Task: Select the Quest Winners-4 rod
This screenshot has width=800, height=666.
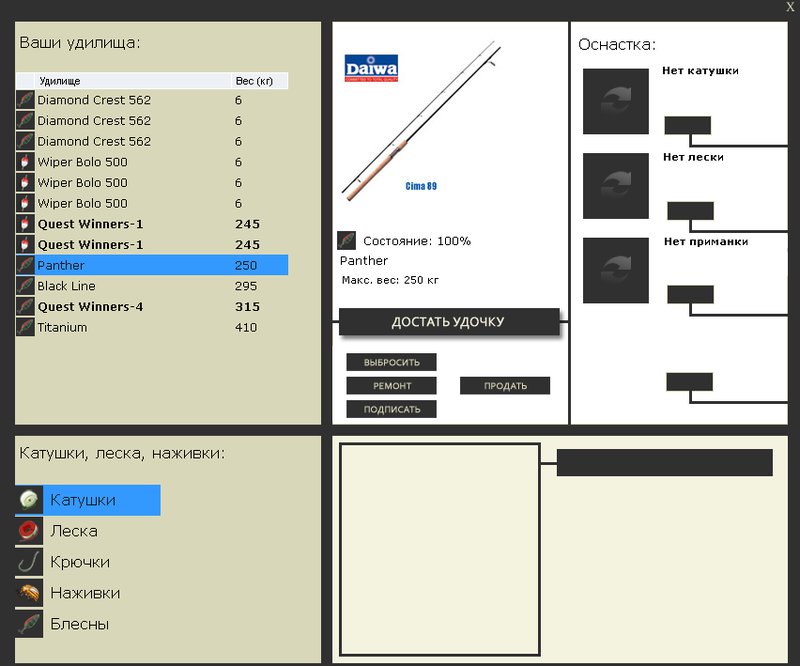Action: (152, 307)
